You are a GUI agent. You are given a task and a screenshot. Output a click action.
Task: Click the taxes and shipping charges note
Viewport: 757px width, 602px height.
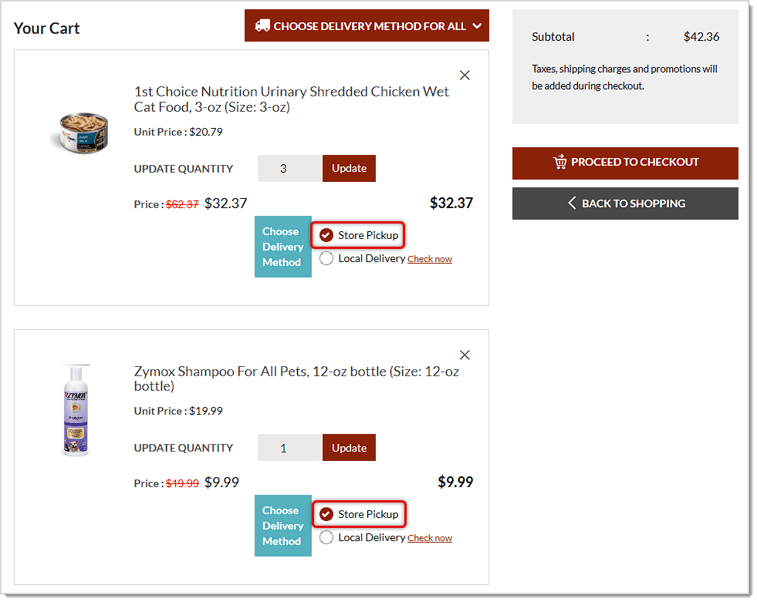point(624,77)
